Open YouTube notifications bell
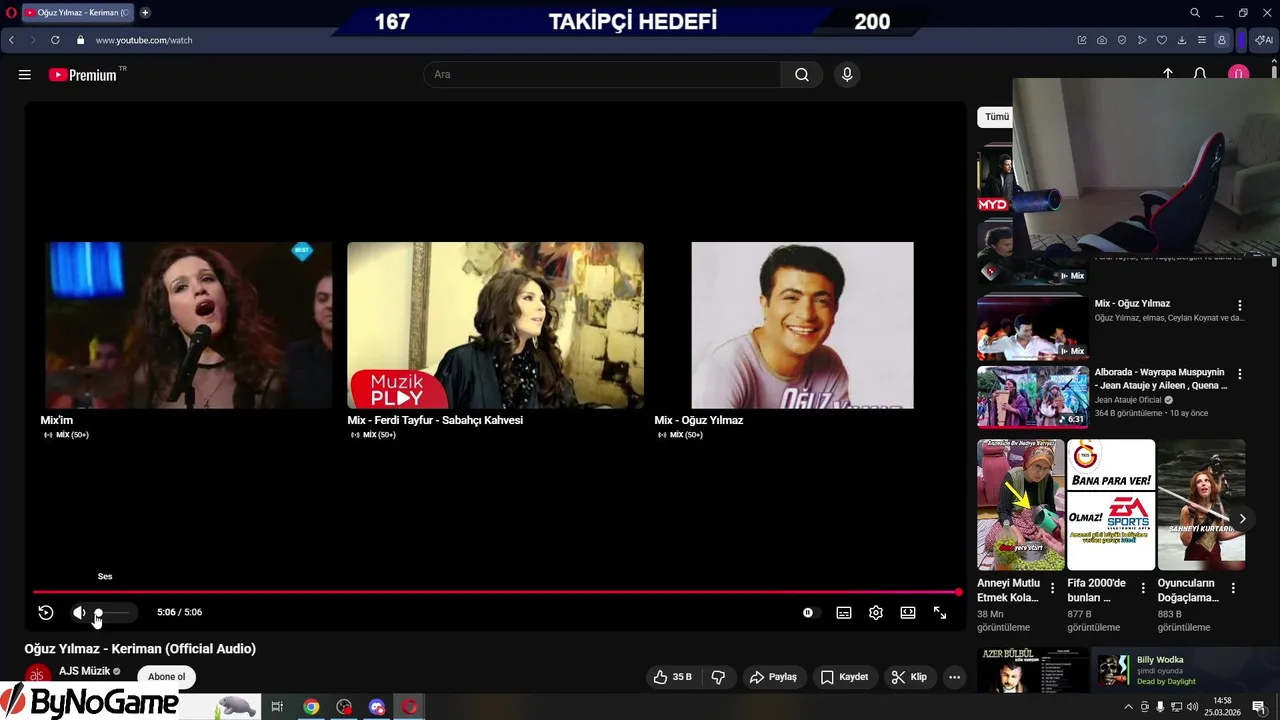This screenshot has width=1280, height=720. pyautogui.click(x=1200, y=75)
